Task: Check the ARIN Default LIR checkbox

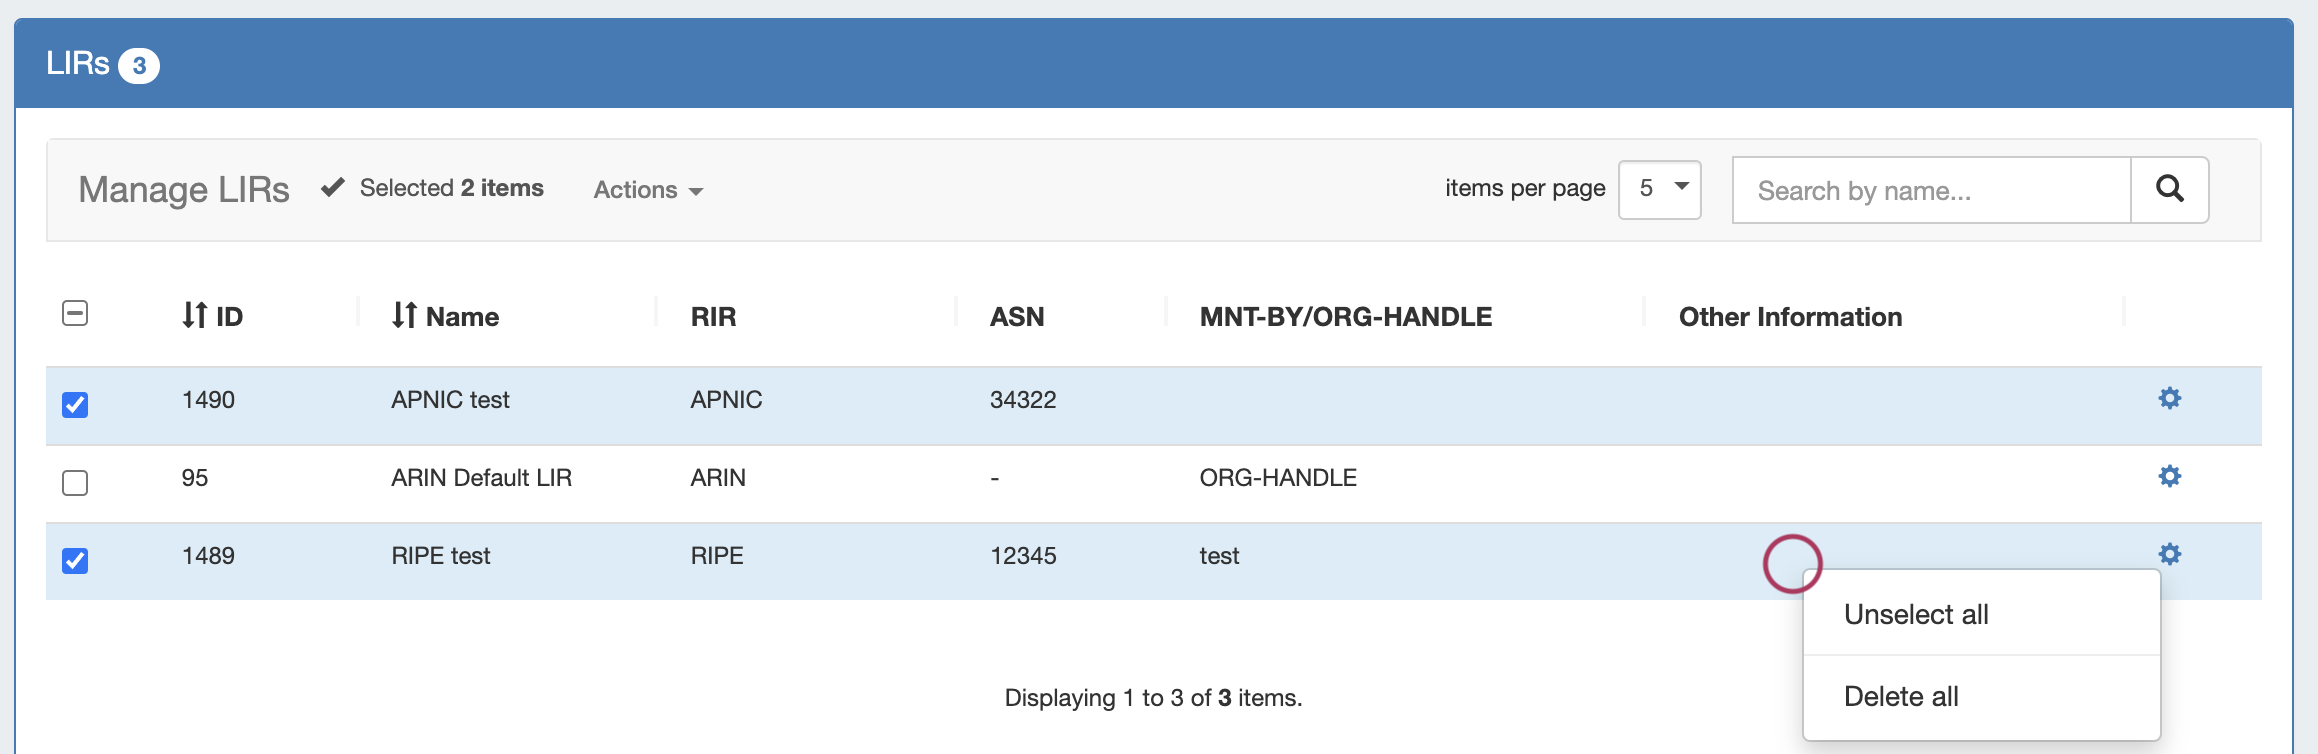Action: [75, 483]
